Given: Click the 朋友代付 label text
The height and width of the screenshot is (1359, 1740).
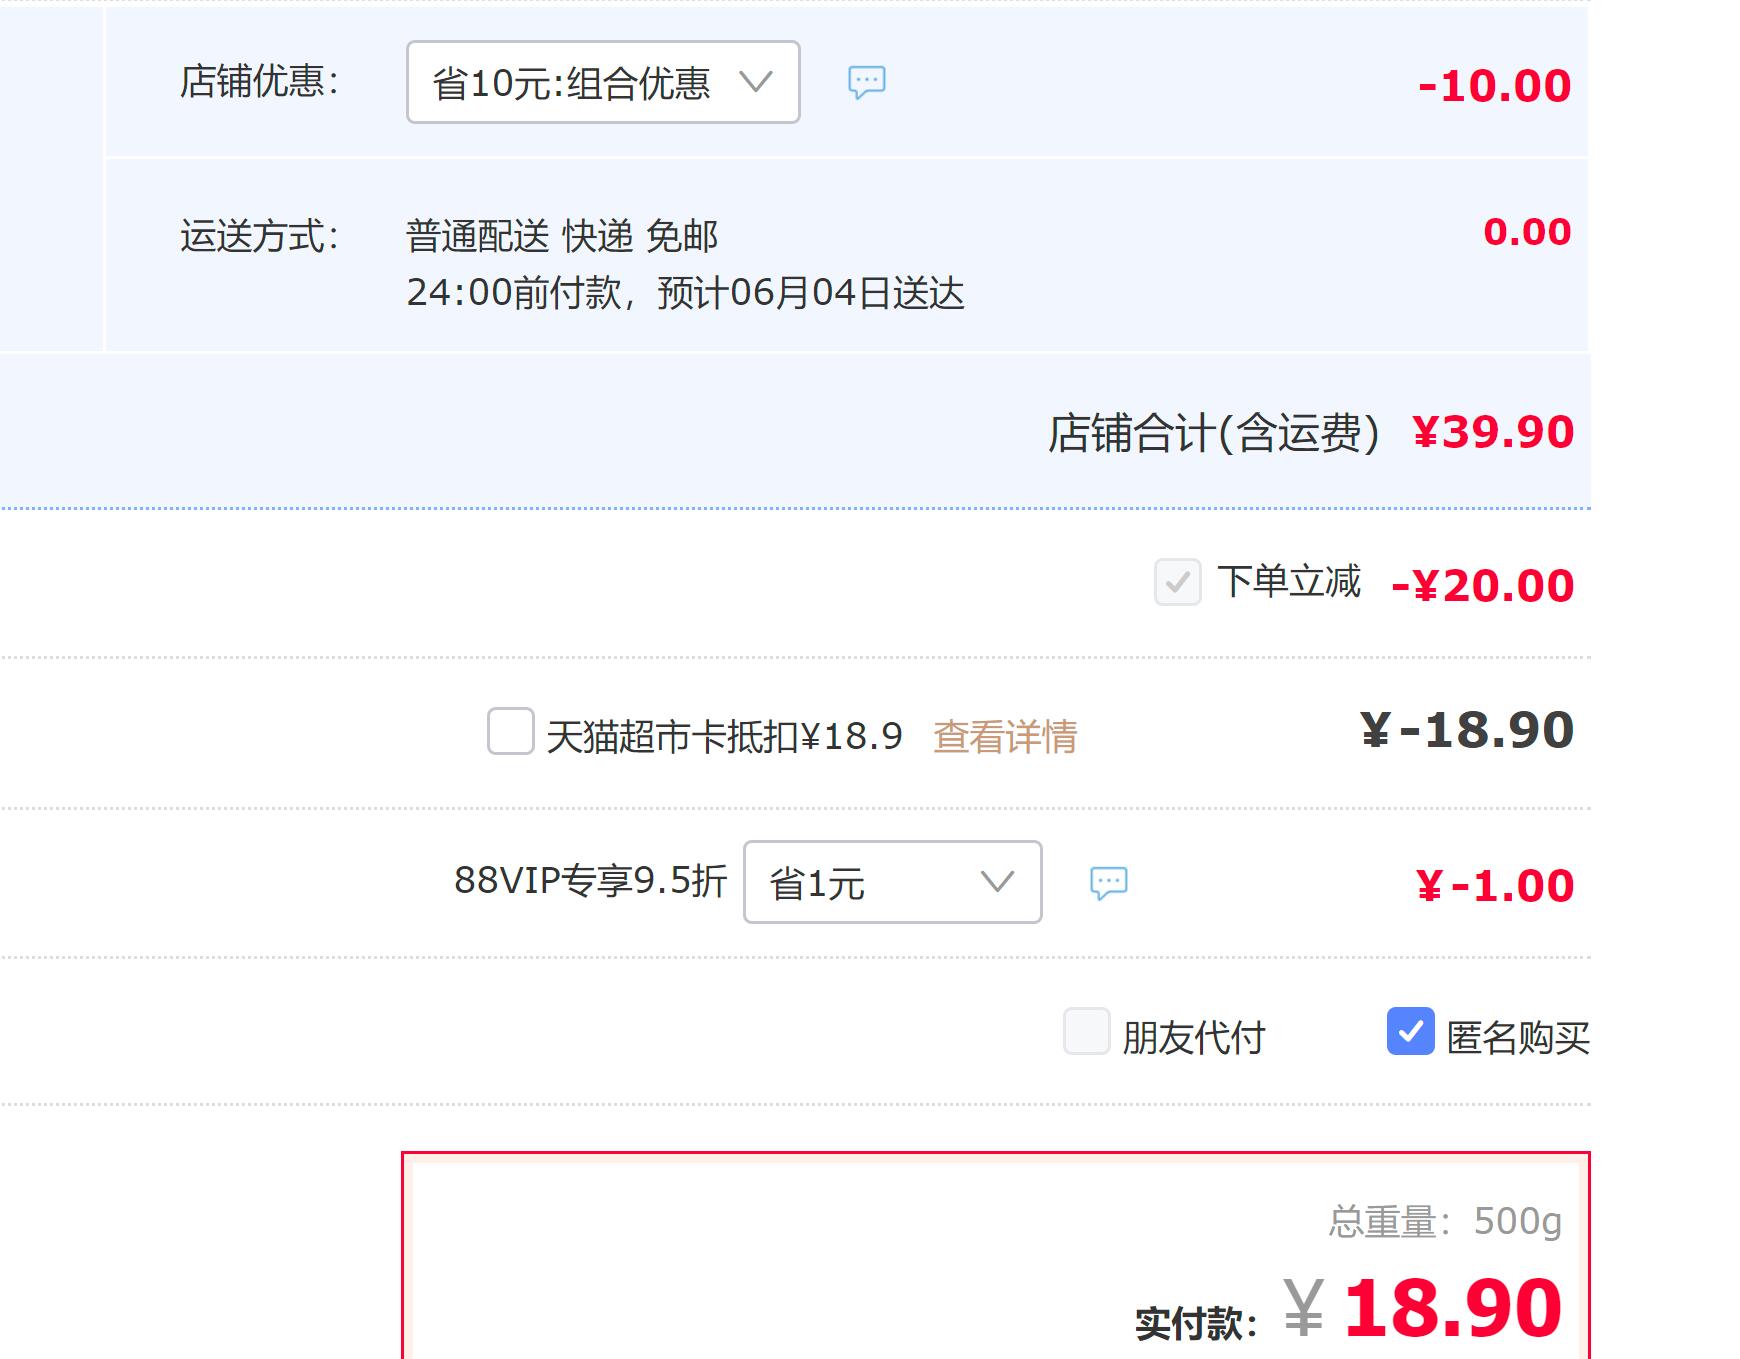Looking at the screenshot, I should click(1194, 1037).
